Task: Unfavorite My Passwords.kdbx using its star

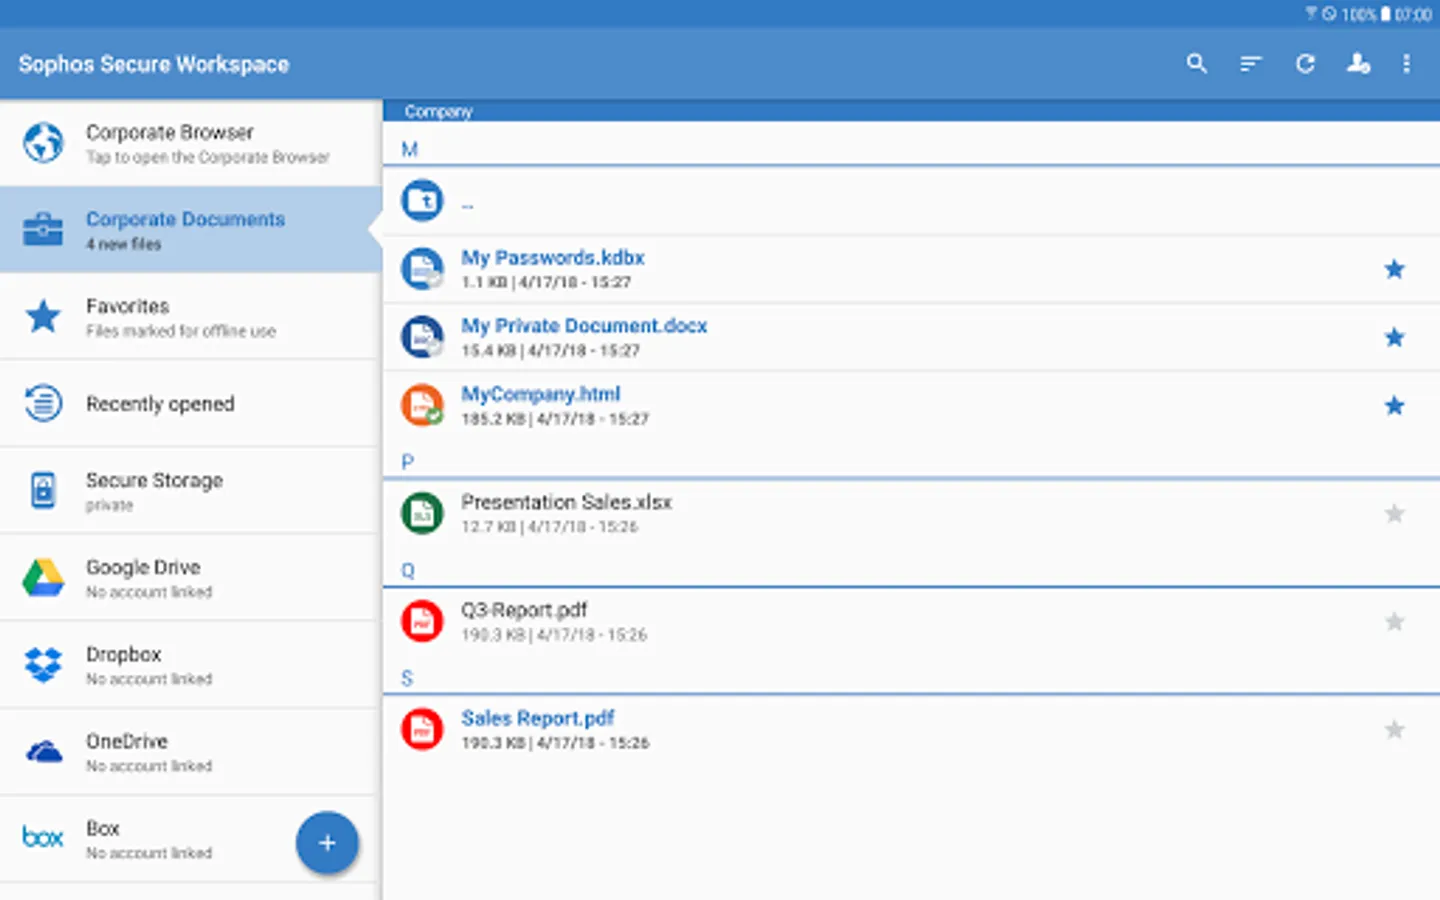Action: click(x=1394, y=269)
